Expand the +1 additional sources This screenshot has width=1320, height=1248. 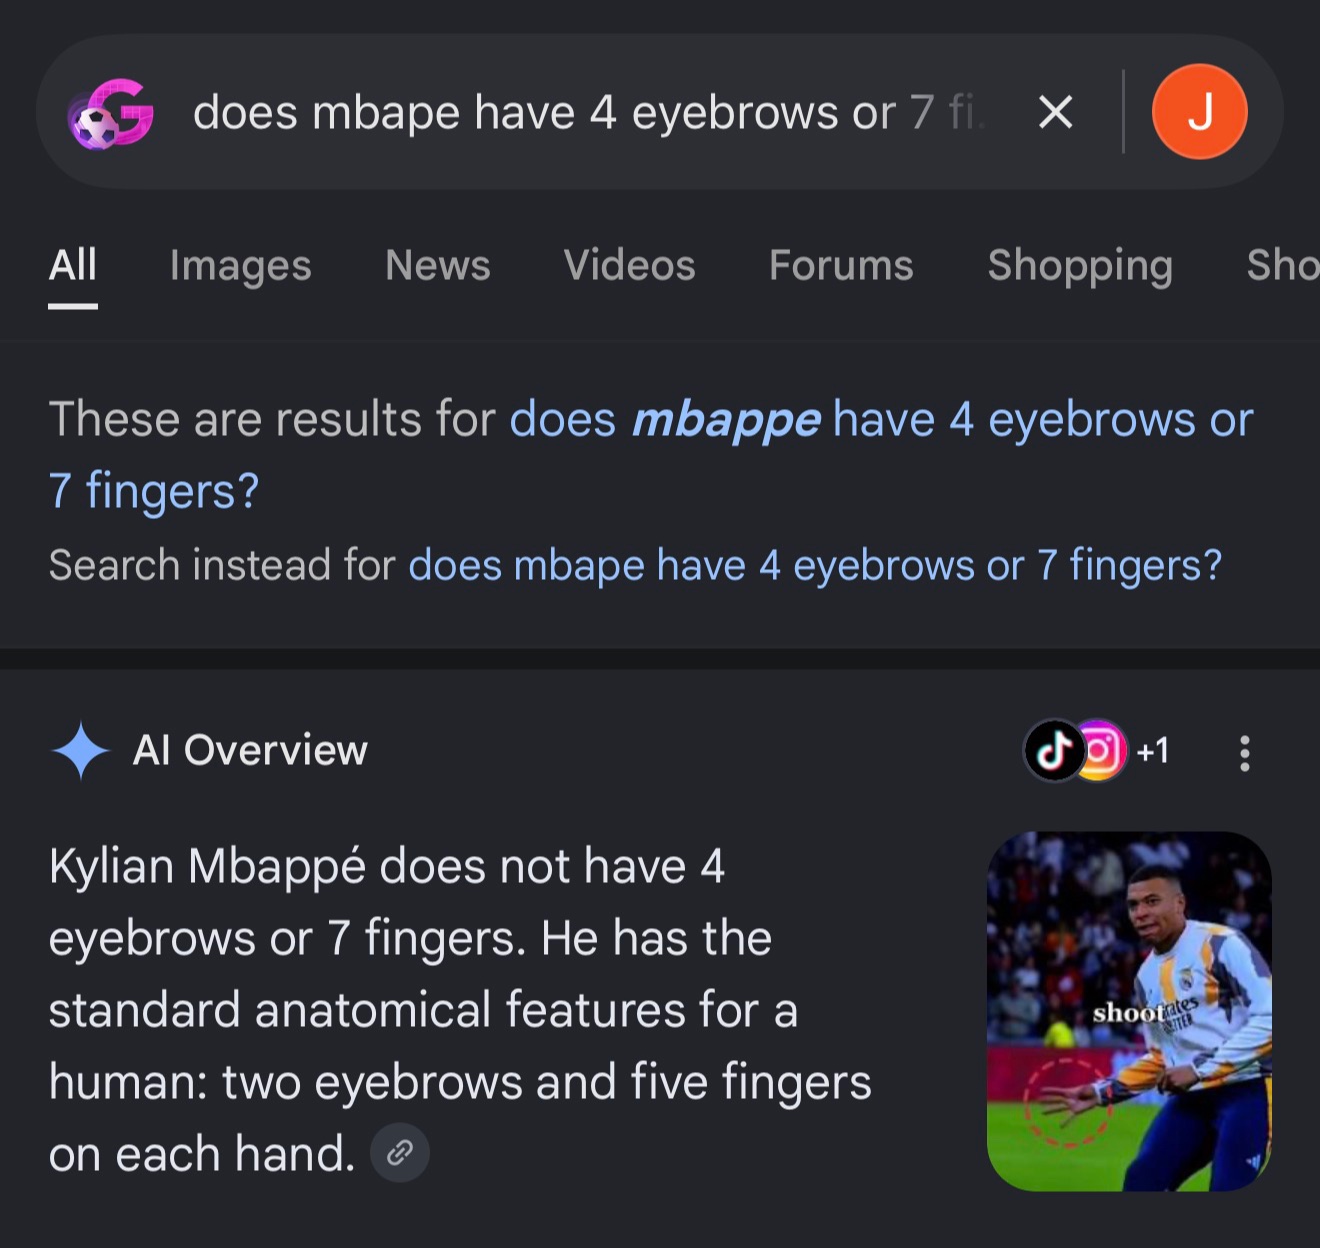pos(1153,751)
